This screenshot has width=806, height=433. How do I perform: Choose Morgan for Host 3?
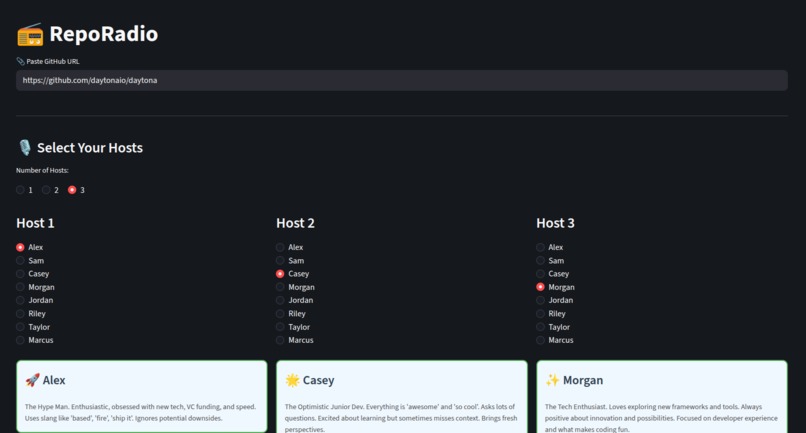tap(555, 287)
